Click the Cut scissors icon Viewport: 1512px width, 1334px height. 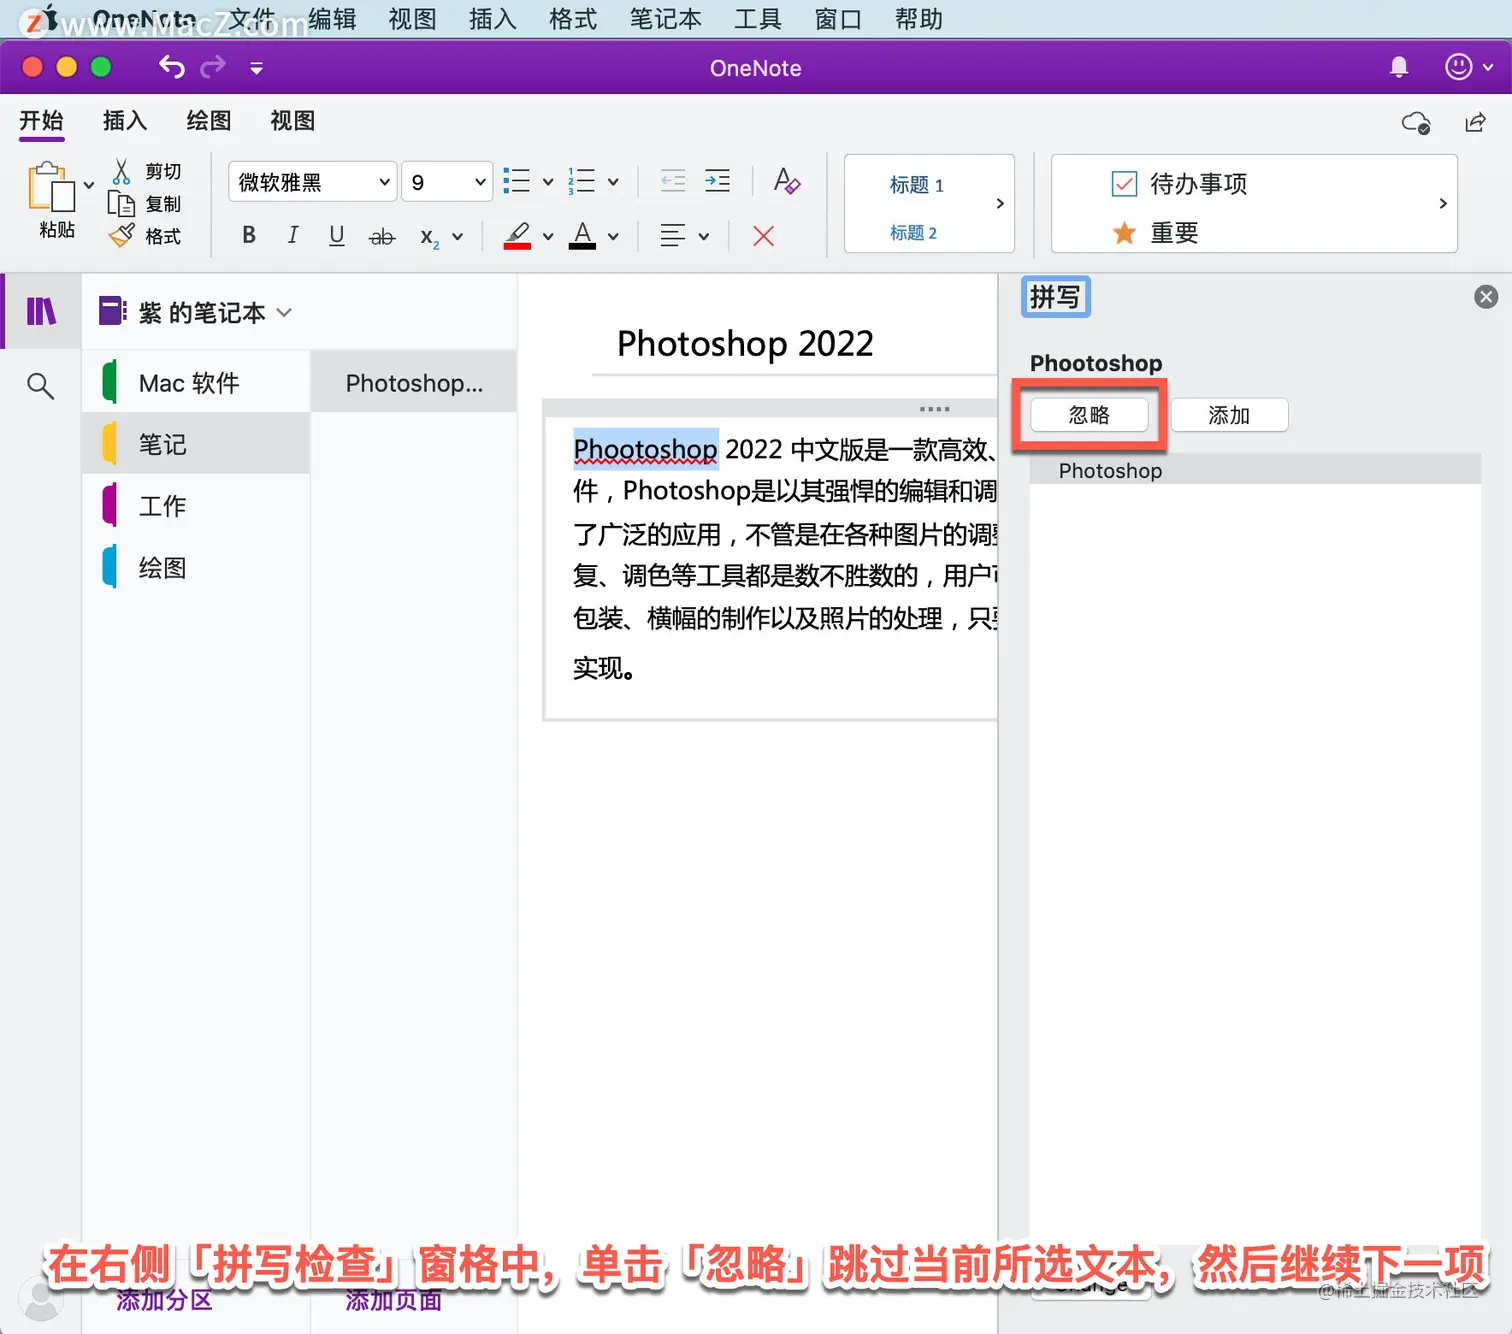pyautogui.click(x=121, y=171)
